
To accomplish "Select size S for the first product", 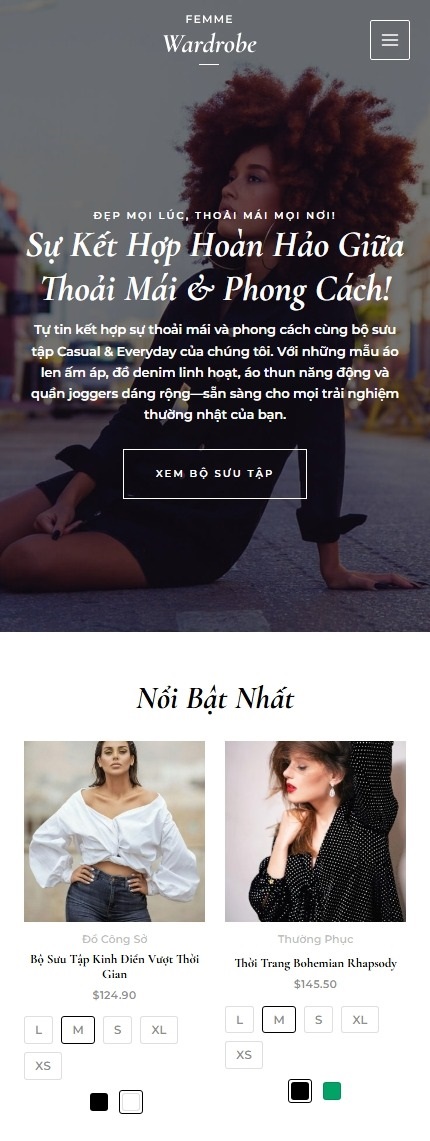I will coord(117,1030).
